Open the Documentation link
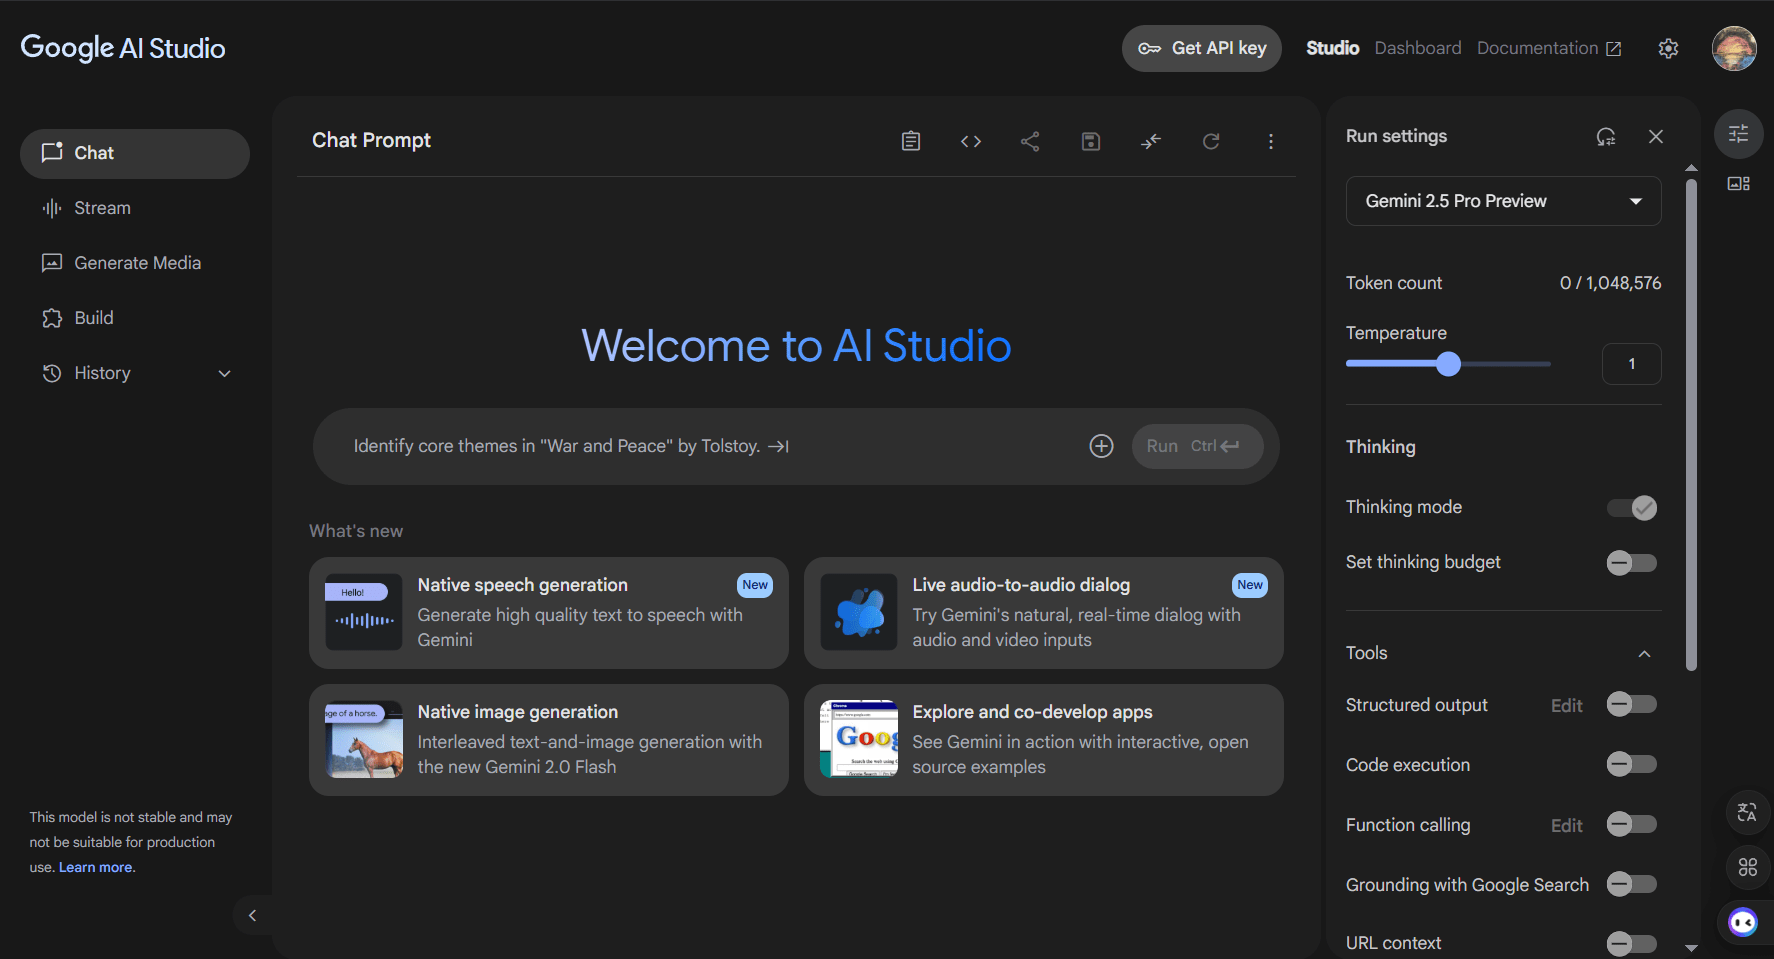The height and width of the screenshot is (959, 1774). pos(1548,48)
